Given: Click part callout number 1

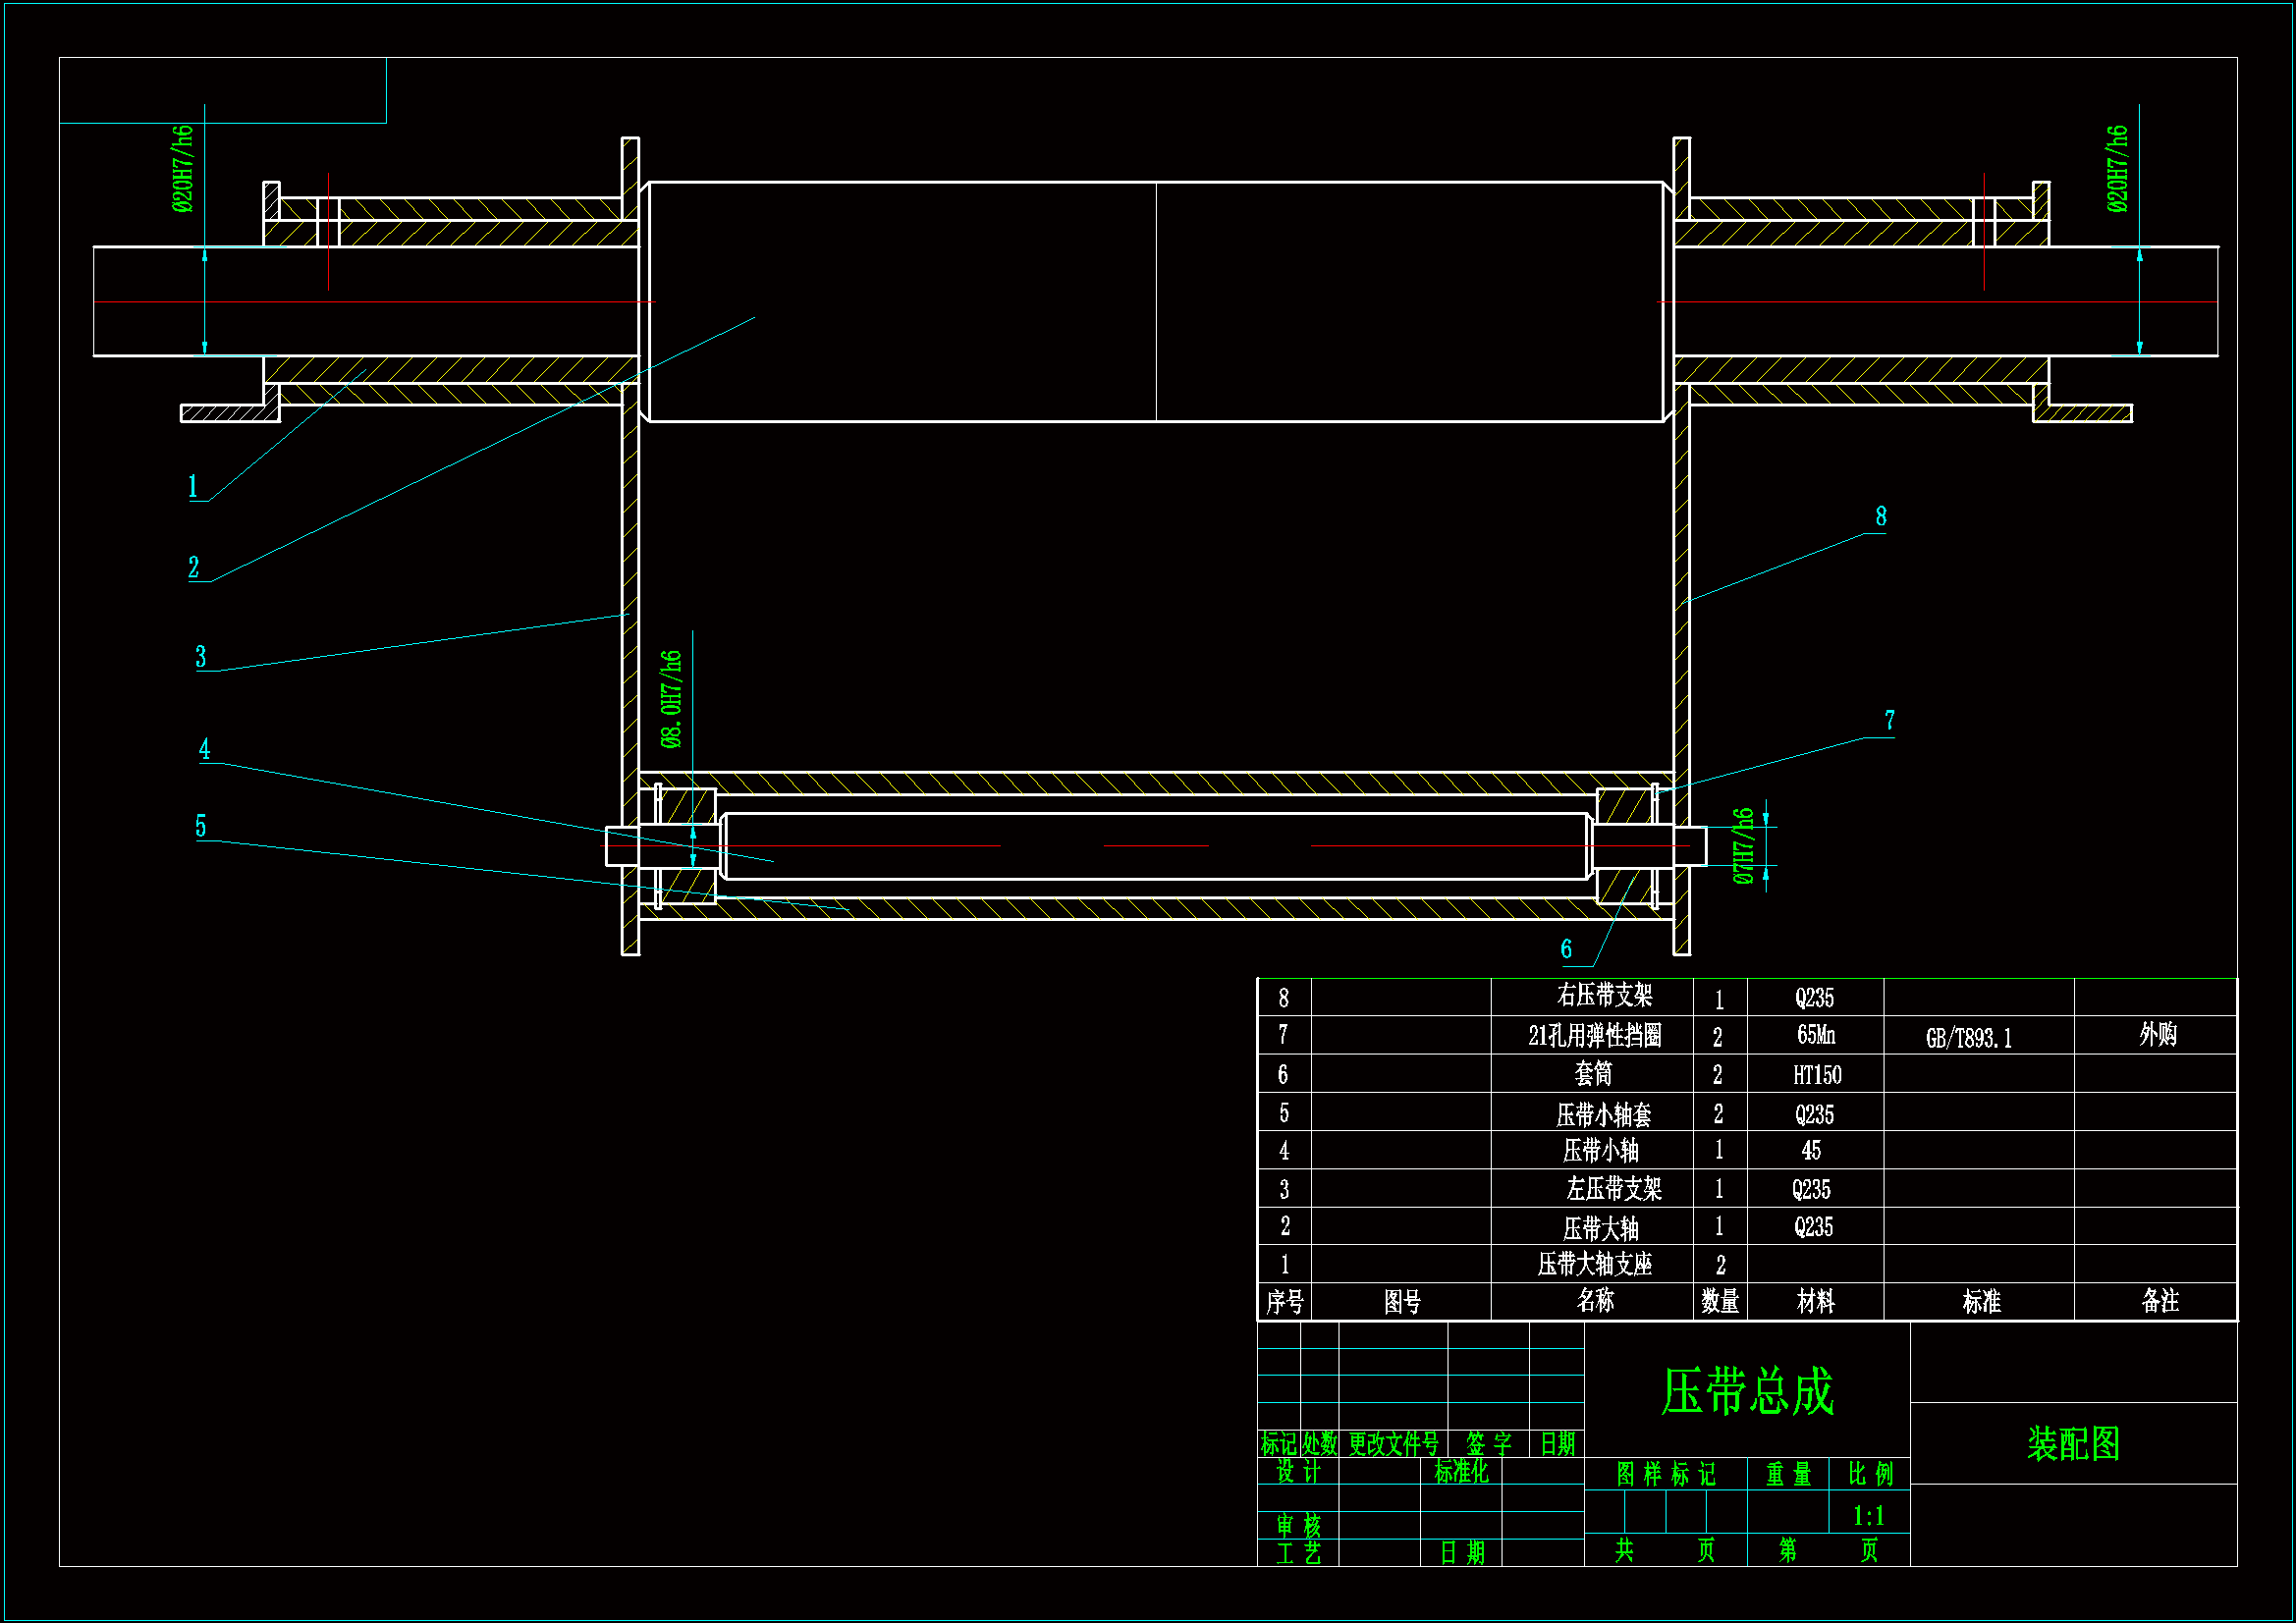Looking at the screenshot, I should tap(193, 487).
